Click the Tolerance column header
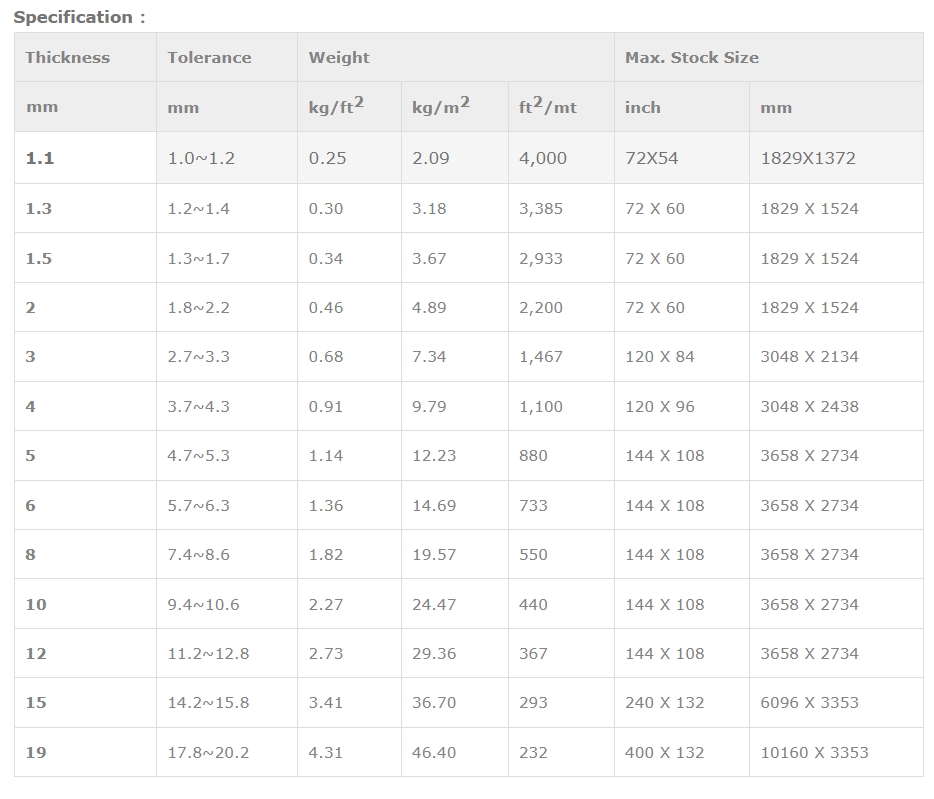Image resolution: width=934 pixels, height=799 pixels. point(227,57)
